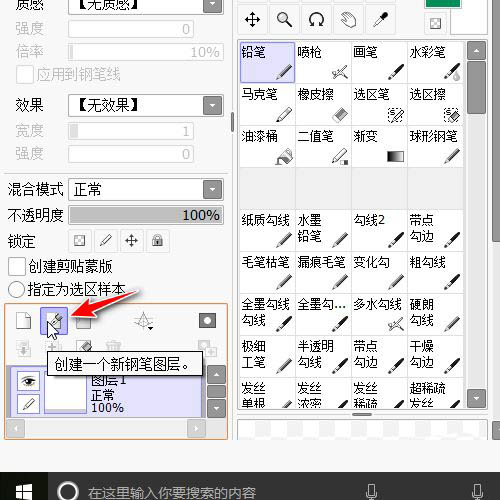Choose the 水彩笔 watercolor tool

pyautogui.click(x=435, y=62)
